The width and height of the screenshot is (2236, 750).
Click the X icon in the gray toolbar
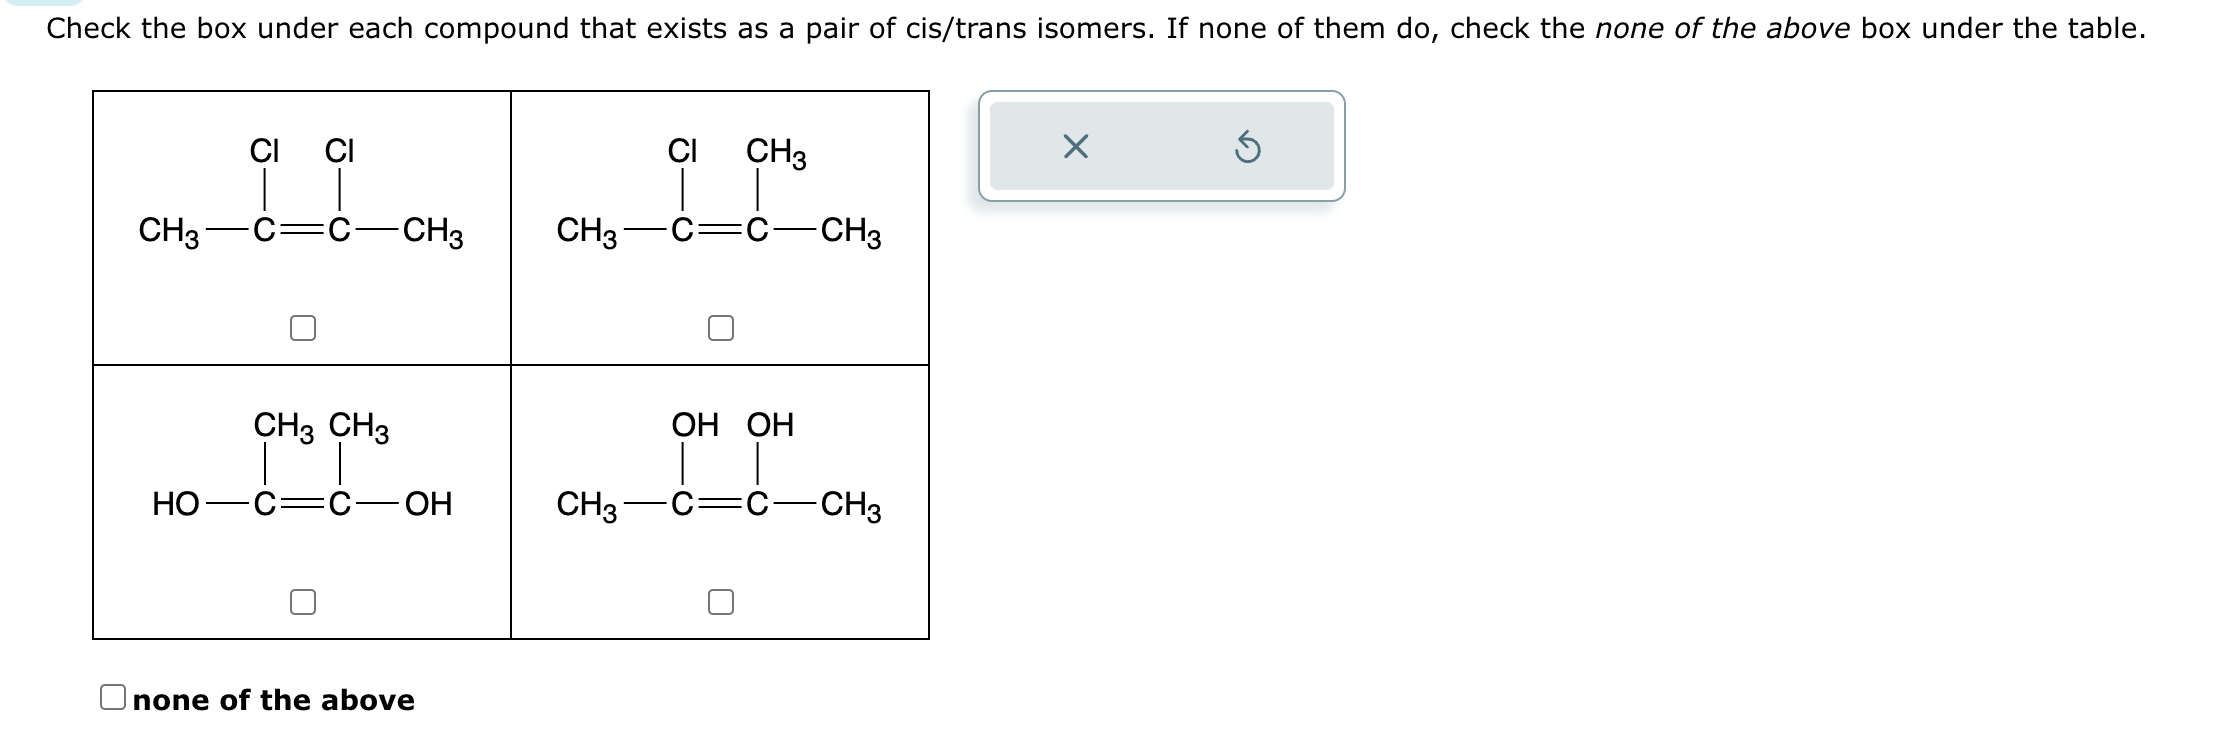(x=1077, y=147)
